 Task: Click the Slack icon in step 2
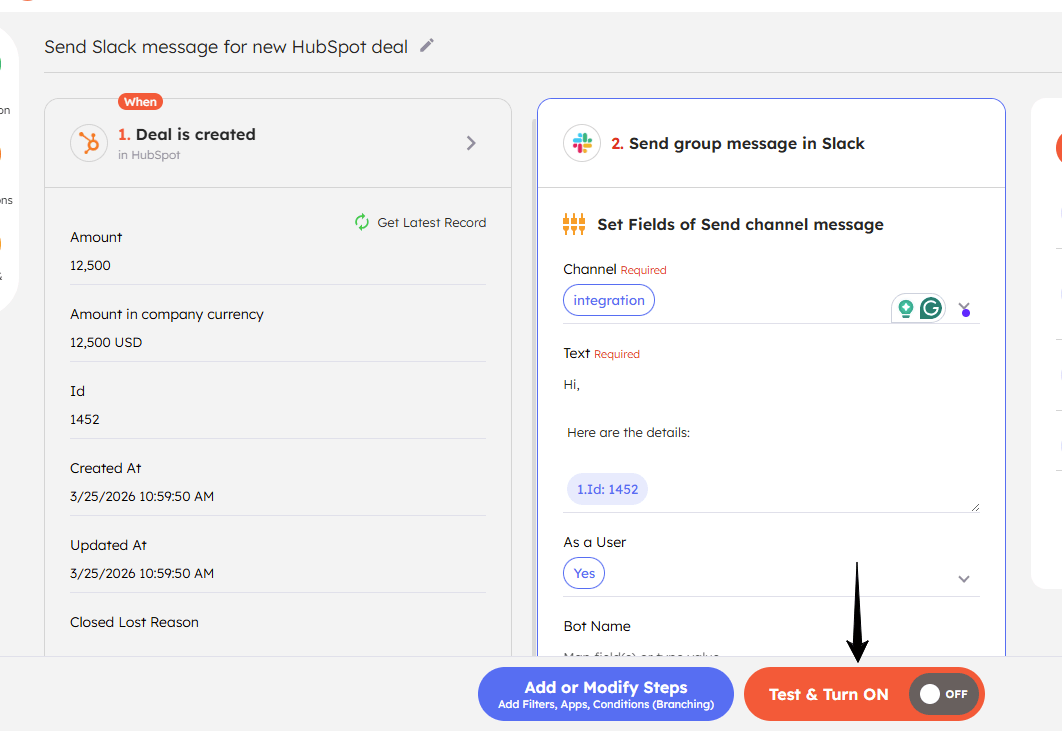tap(582, 144)
